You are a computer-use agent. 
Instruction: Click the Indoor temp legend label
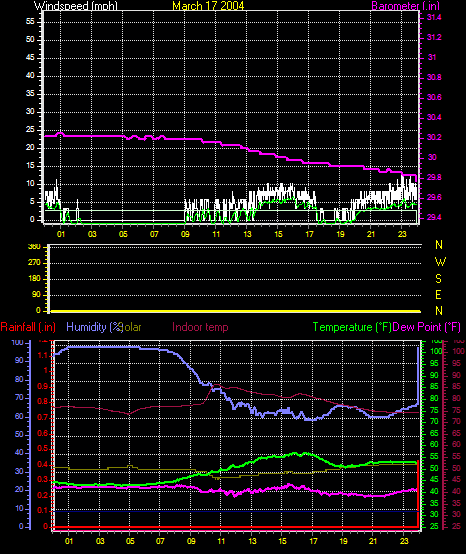pos(200,327)
